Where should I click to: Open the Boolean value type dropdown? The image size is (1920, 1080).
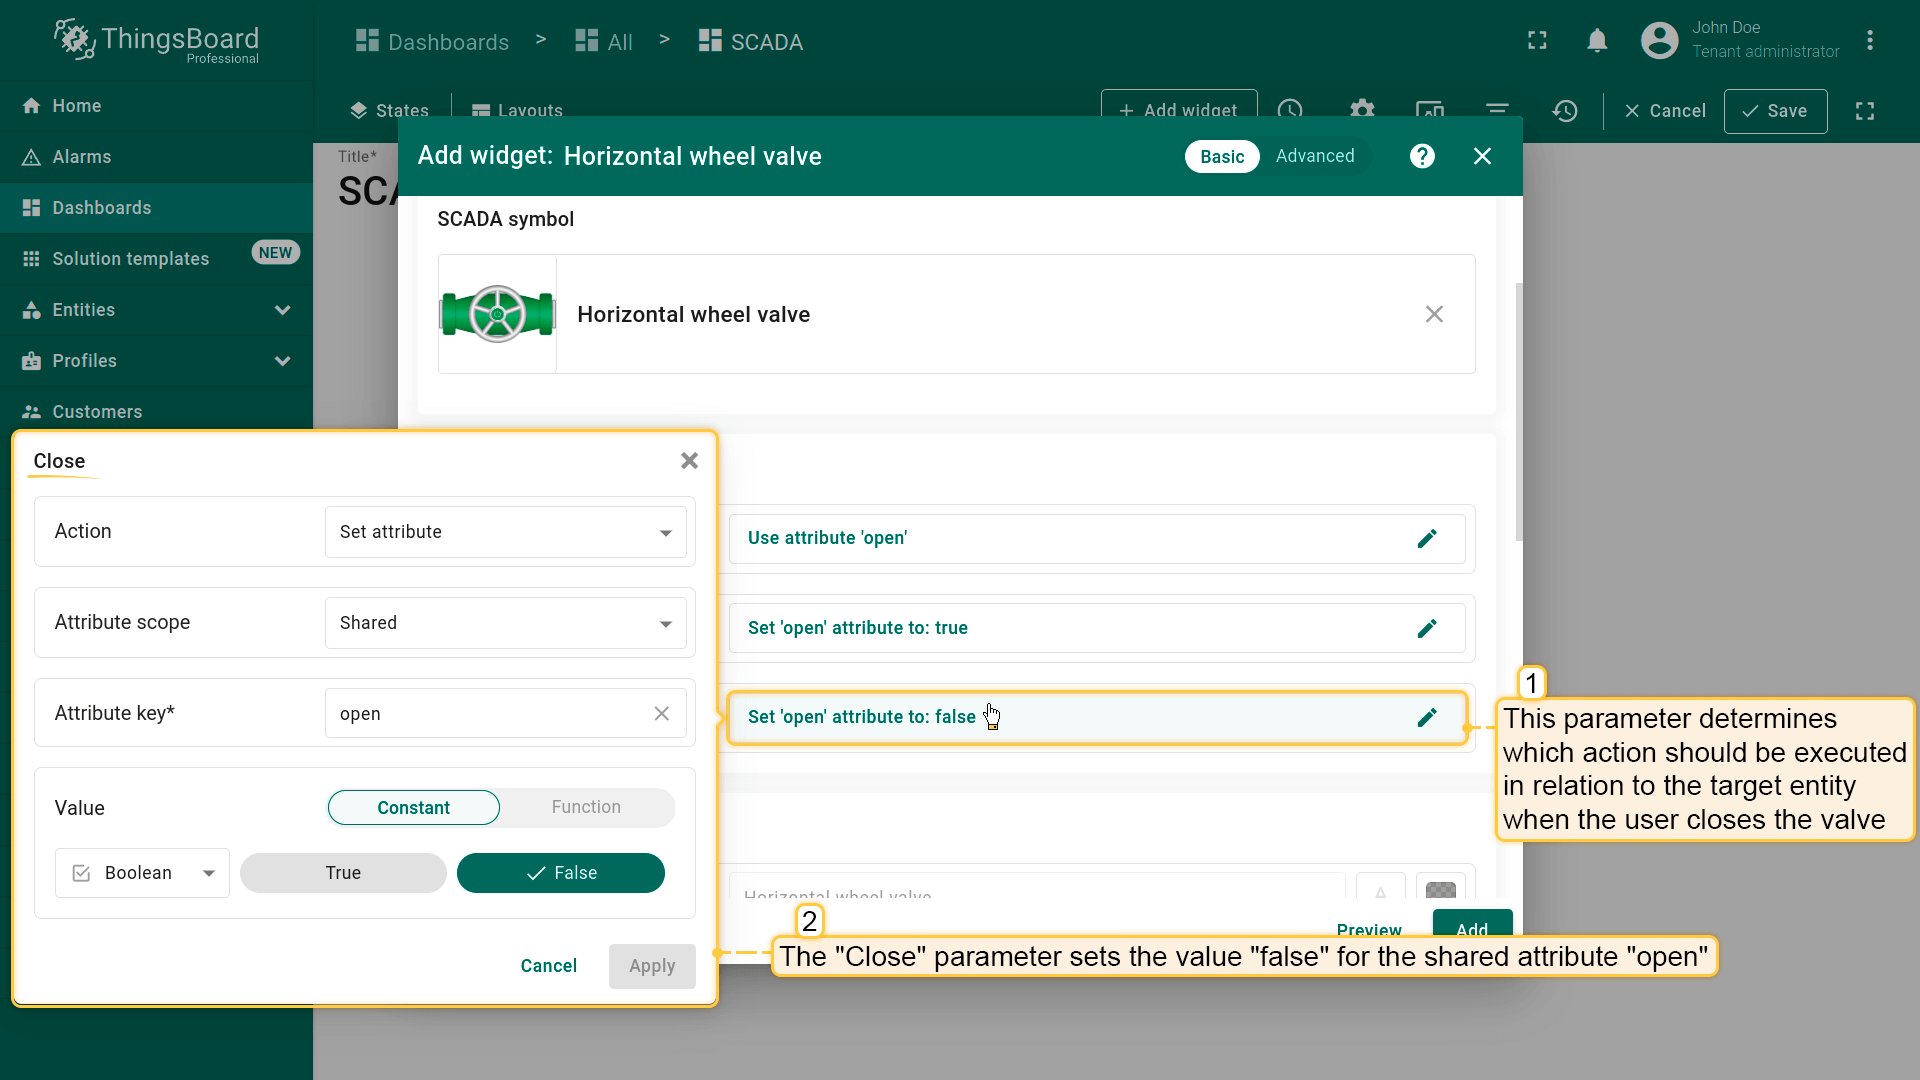coord(143,873)
